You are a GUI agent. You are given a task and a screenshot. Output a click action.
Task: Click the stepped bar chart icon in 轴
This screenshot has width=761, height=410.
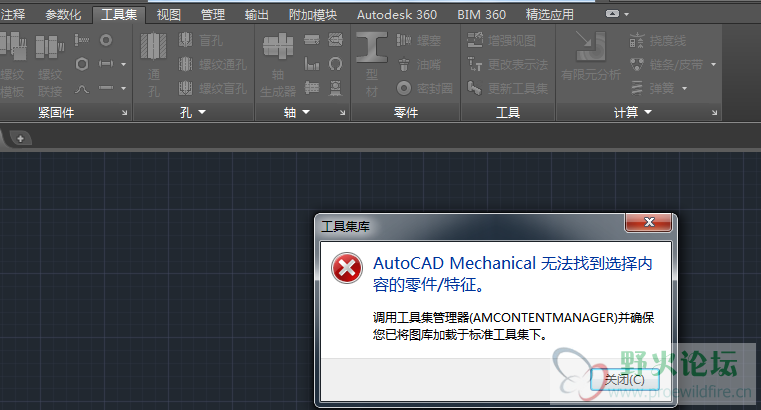312,64
